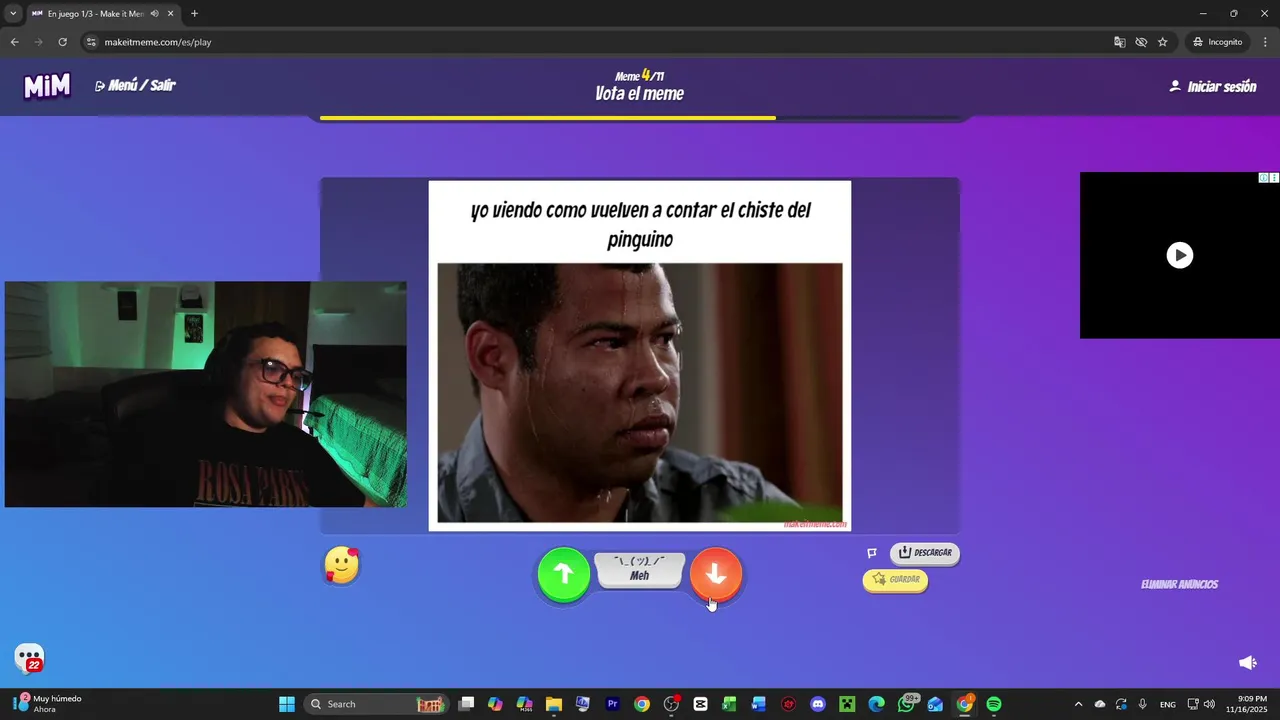Image resolution: width=1280 pixels, height=720 pixels.
Task: Bookmark this page with the star
Action: click(x=1162, y=42)
